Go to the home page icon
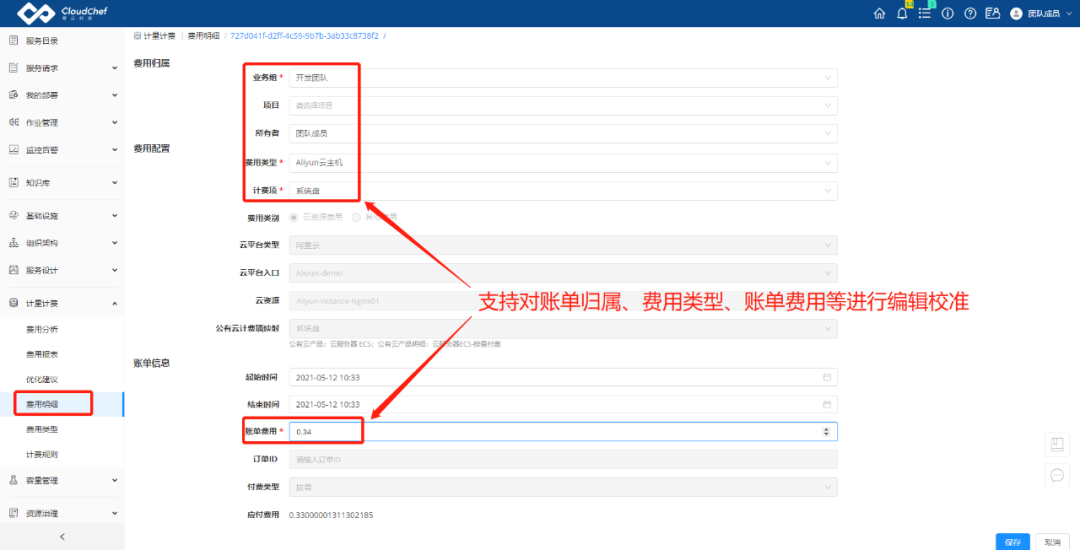Viewport: 1080px width, 550px height. [x=879, y=14]
